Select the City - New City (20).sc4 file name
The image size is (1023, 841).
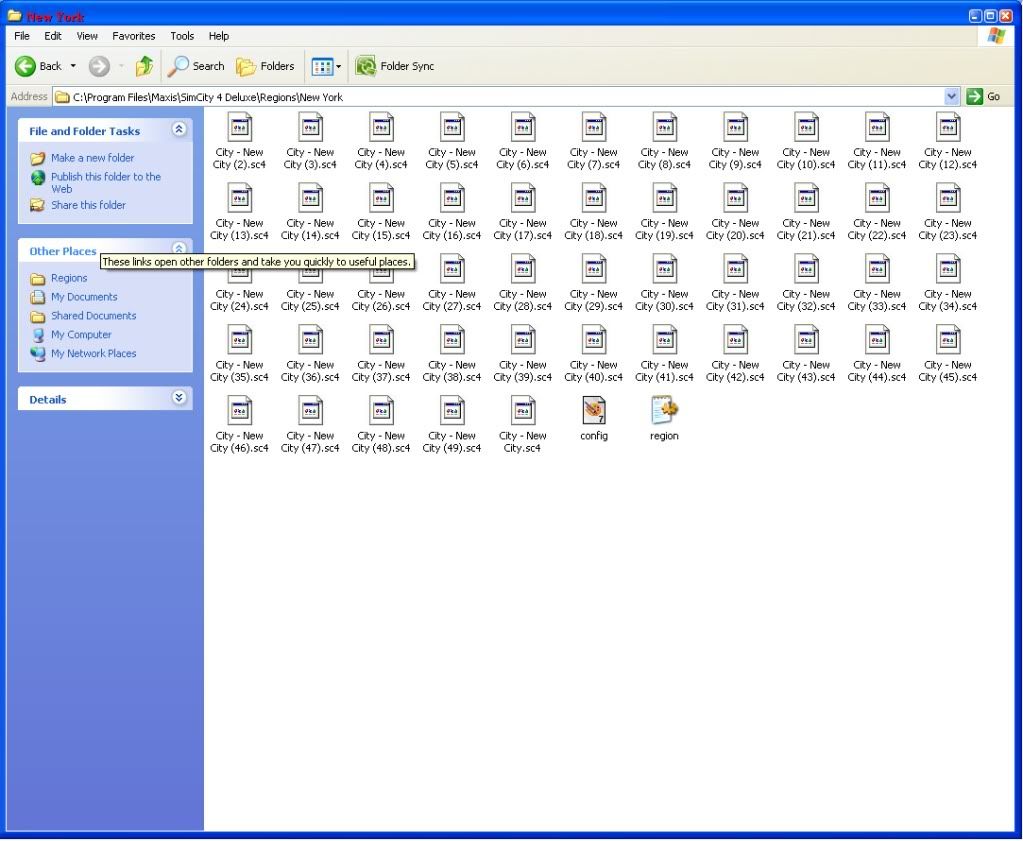735,229
